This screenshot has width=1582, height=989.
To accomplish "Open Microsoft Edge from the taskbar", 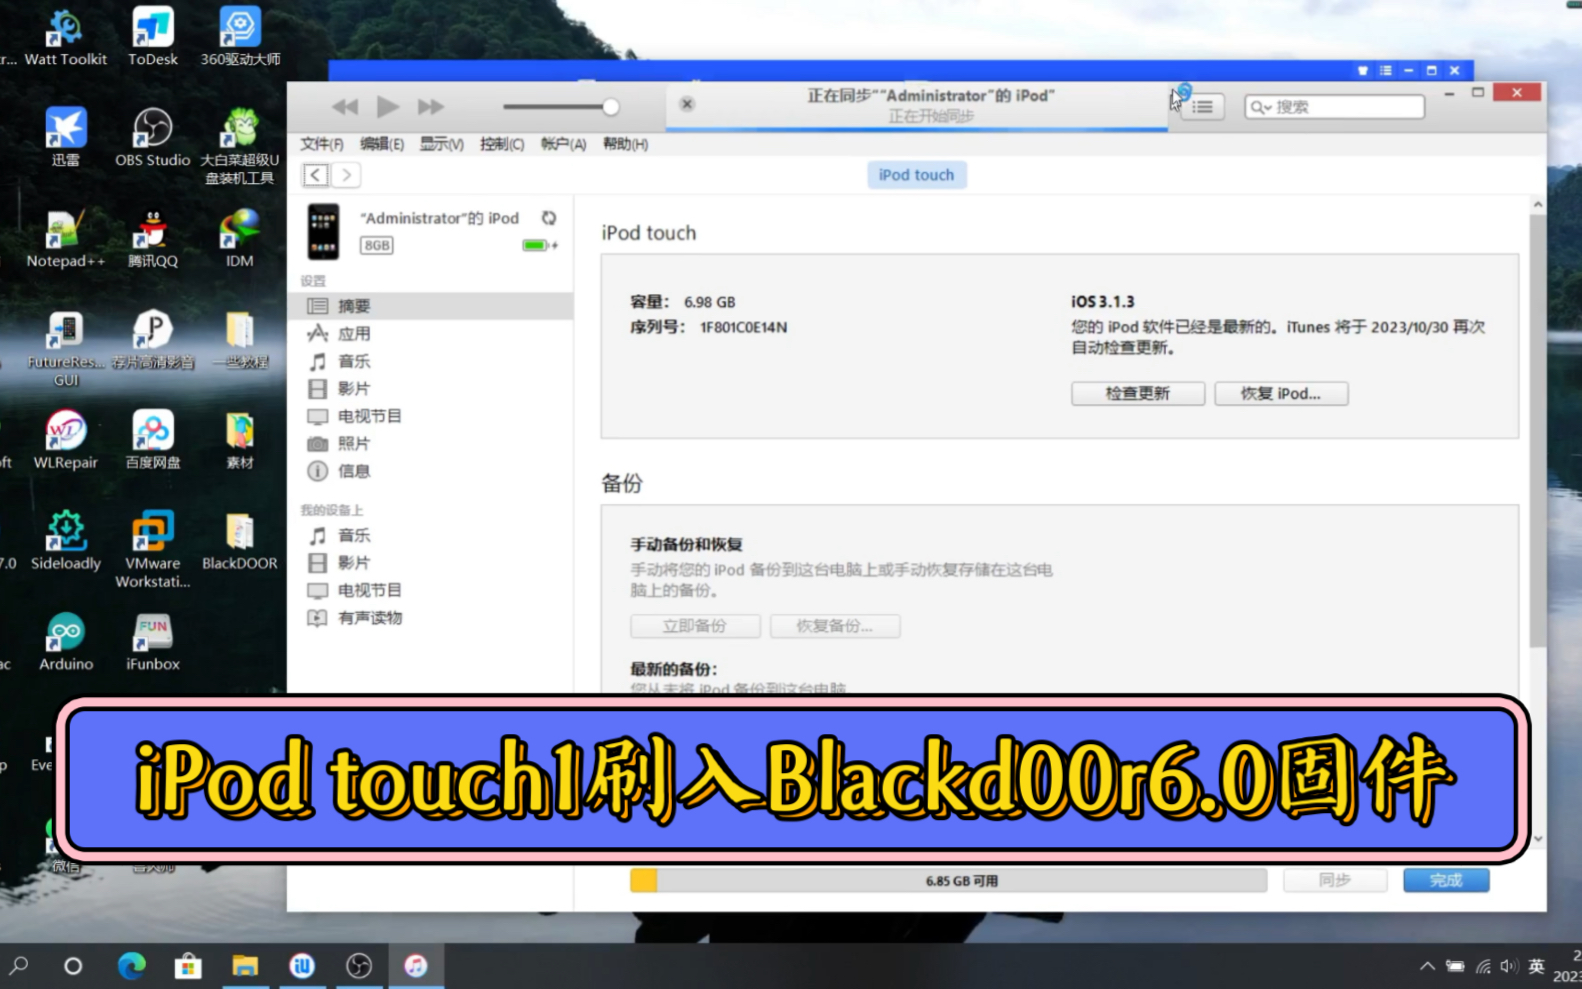I will pos(131,965).
